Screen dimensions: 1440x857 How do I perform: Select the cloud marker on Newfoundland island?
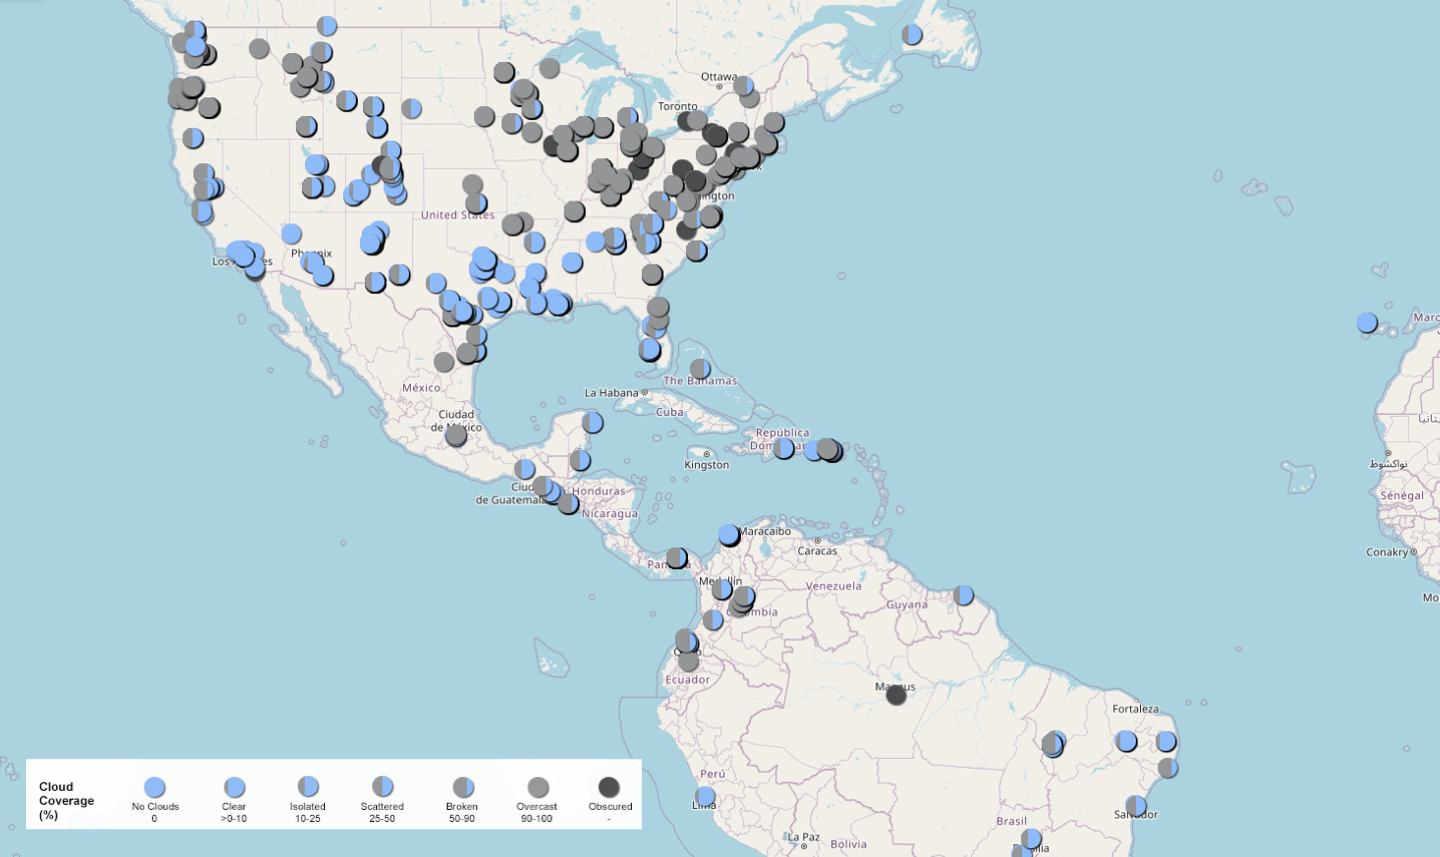(912, 35)
